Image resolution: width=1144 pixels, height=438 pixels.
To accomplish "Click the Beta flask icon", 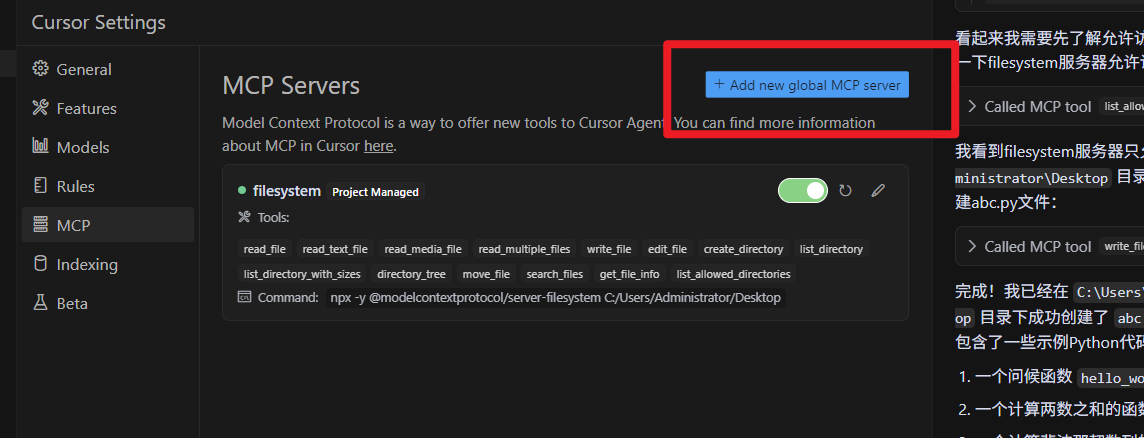I will click(40, 302).
